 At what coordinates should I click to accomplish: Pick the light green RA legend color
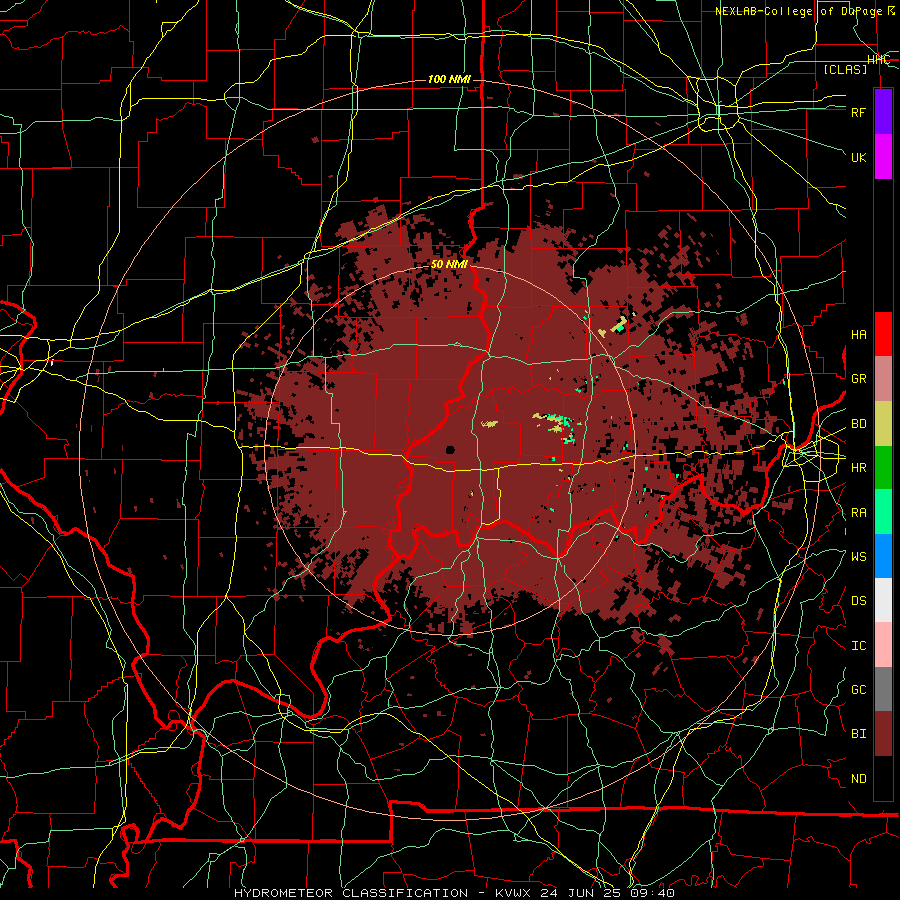[883, 511]
